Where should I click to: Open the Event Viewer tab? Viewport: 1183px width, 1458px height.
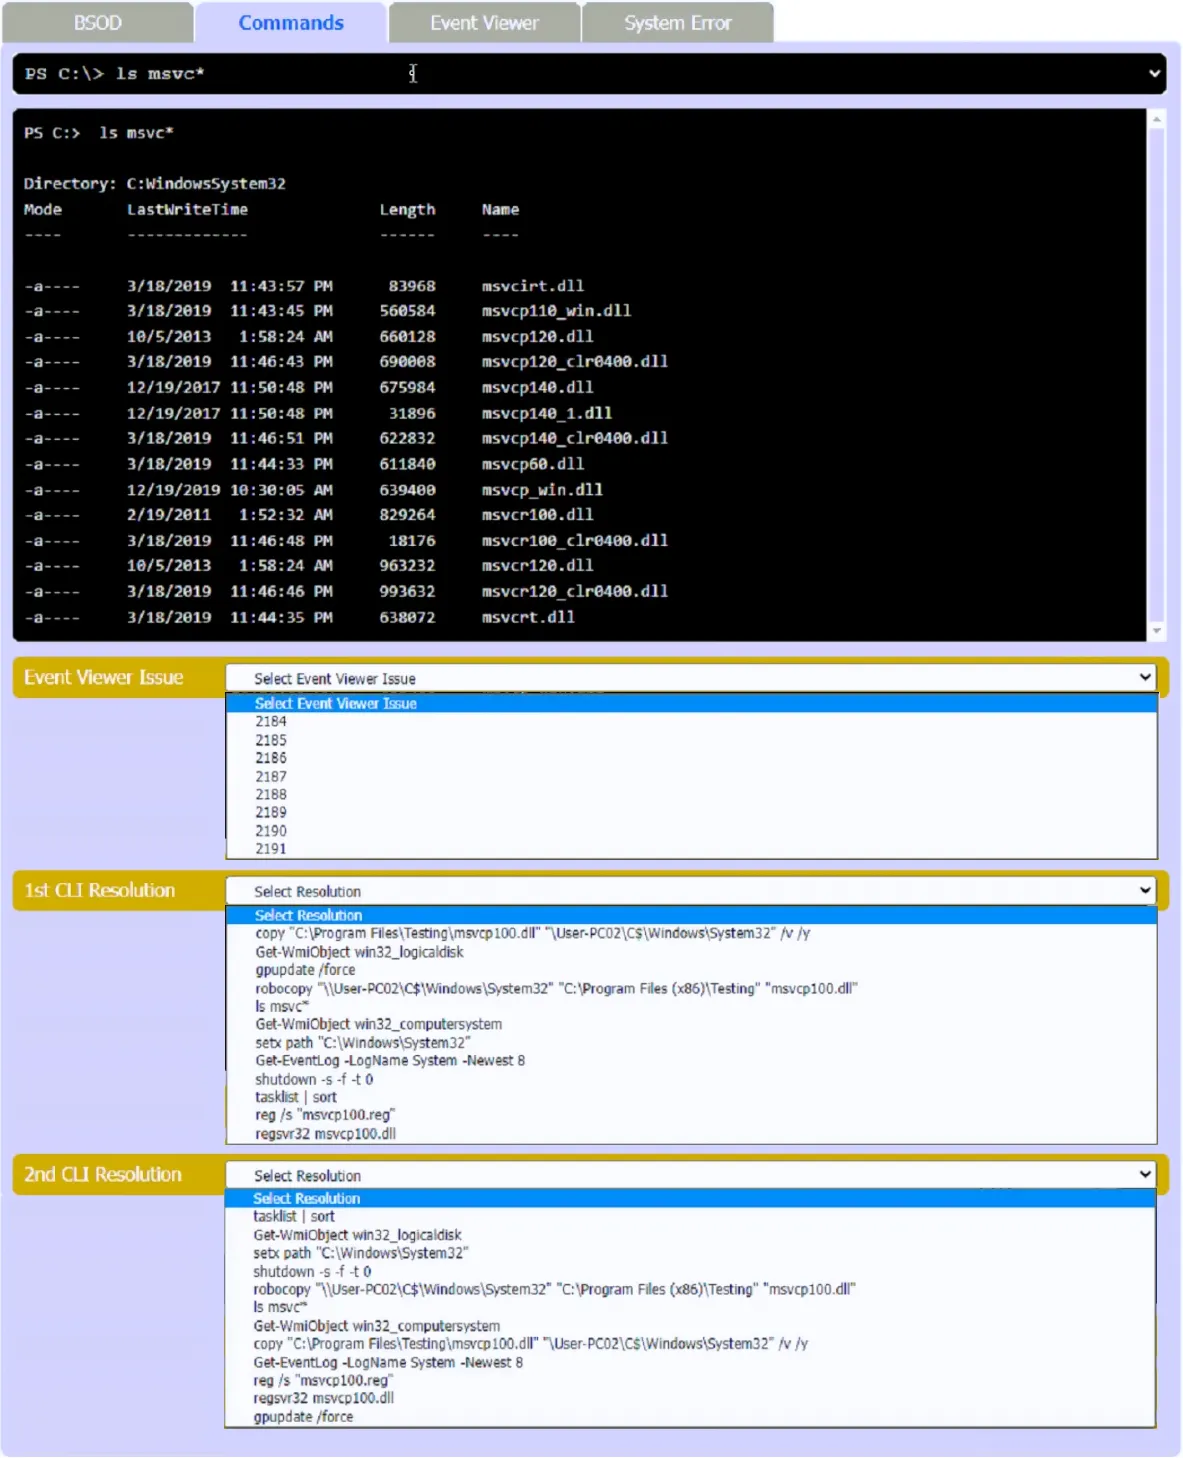pos(484,23)
